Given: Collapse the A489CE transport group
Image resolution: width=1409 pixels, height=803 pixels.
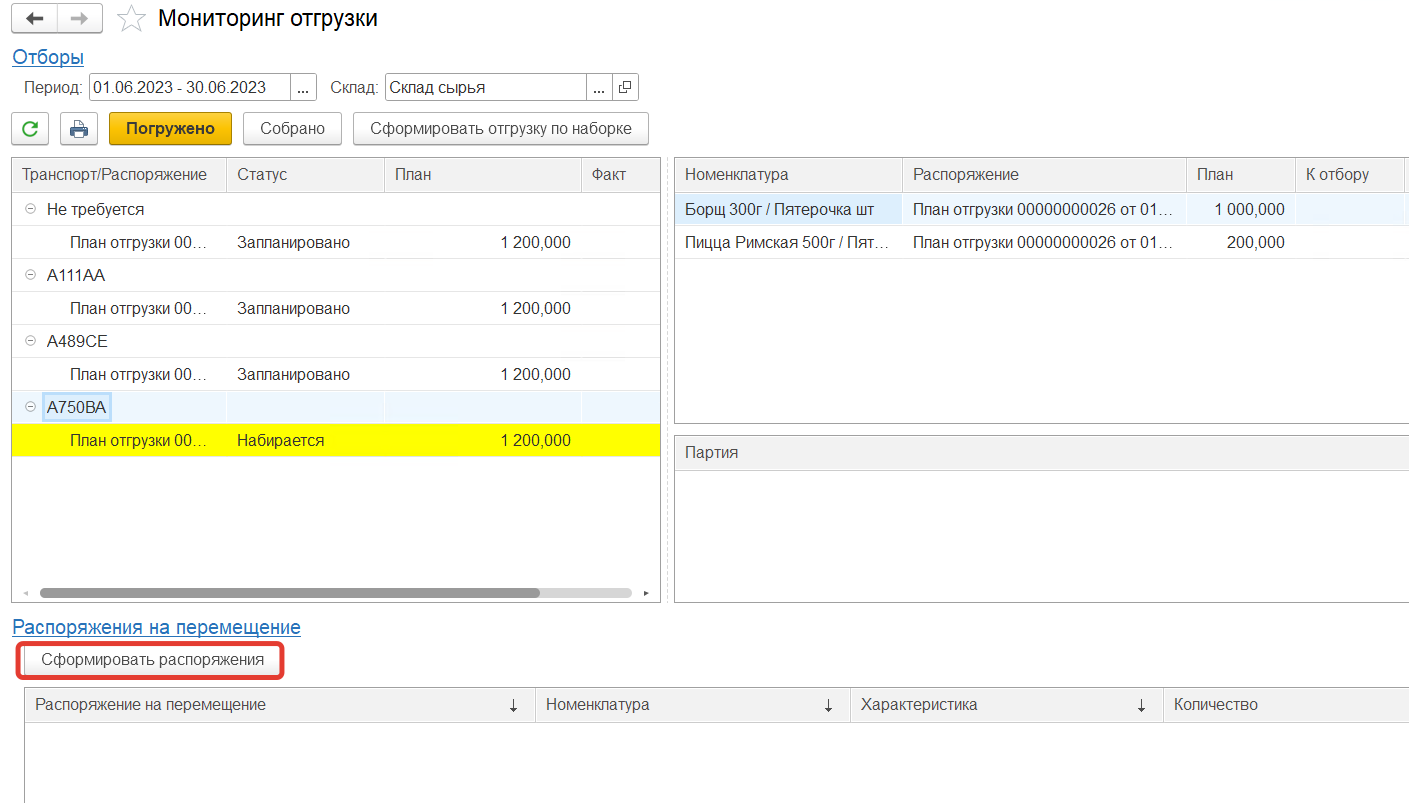Looking at the screenshot, I should tap(30, 342).
